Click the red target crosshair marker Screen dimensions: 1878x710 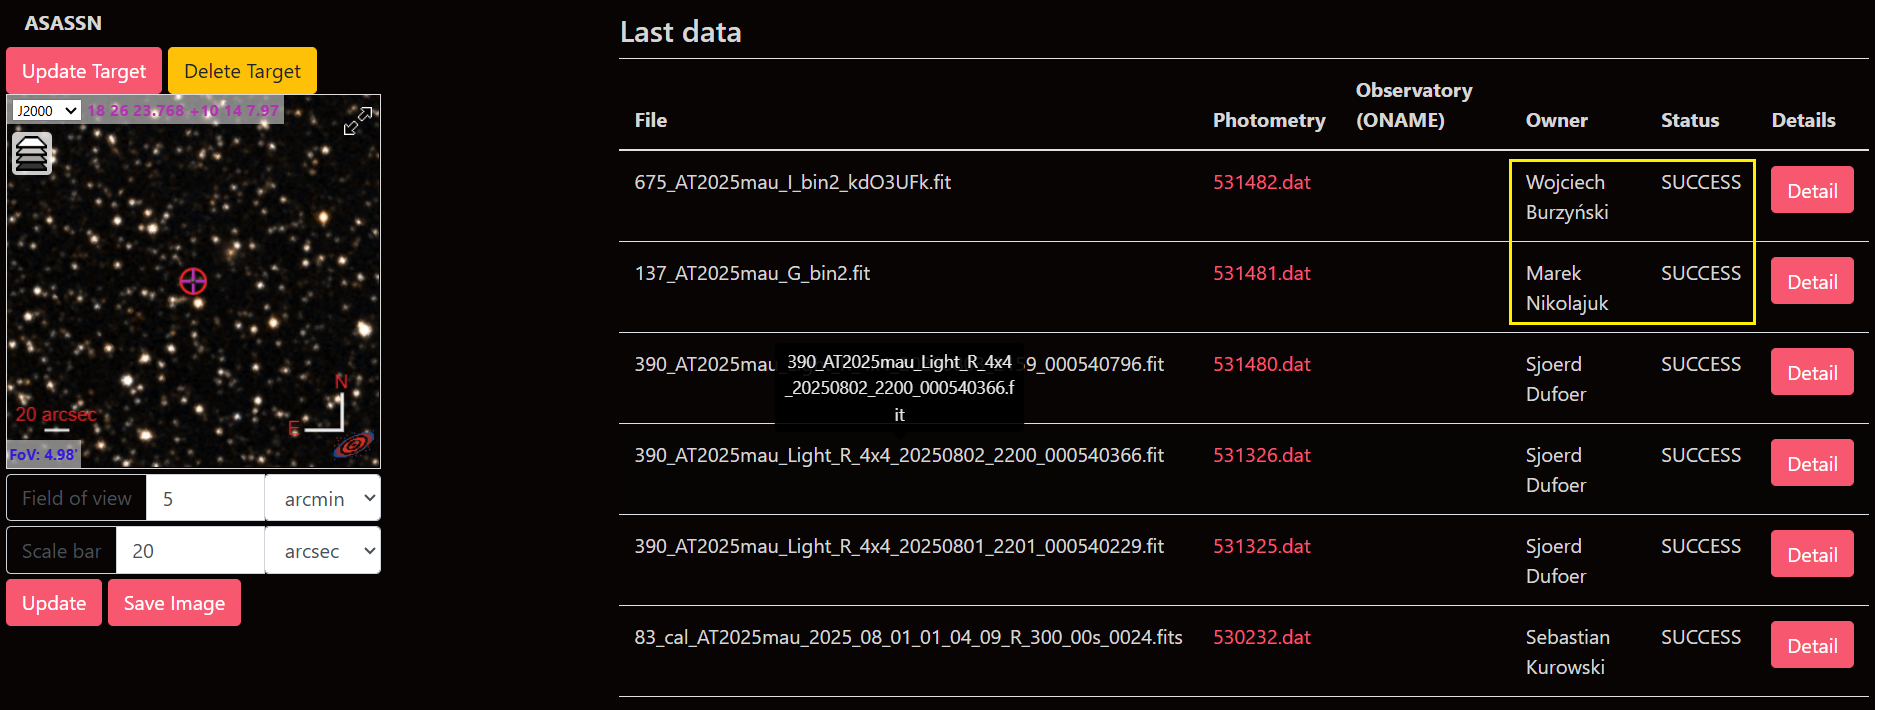click(x=193, y=282)
